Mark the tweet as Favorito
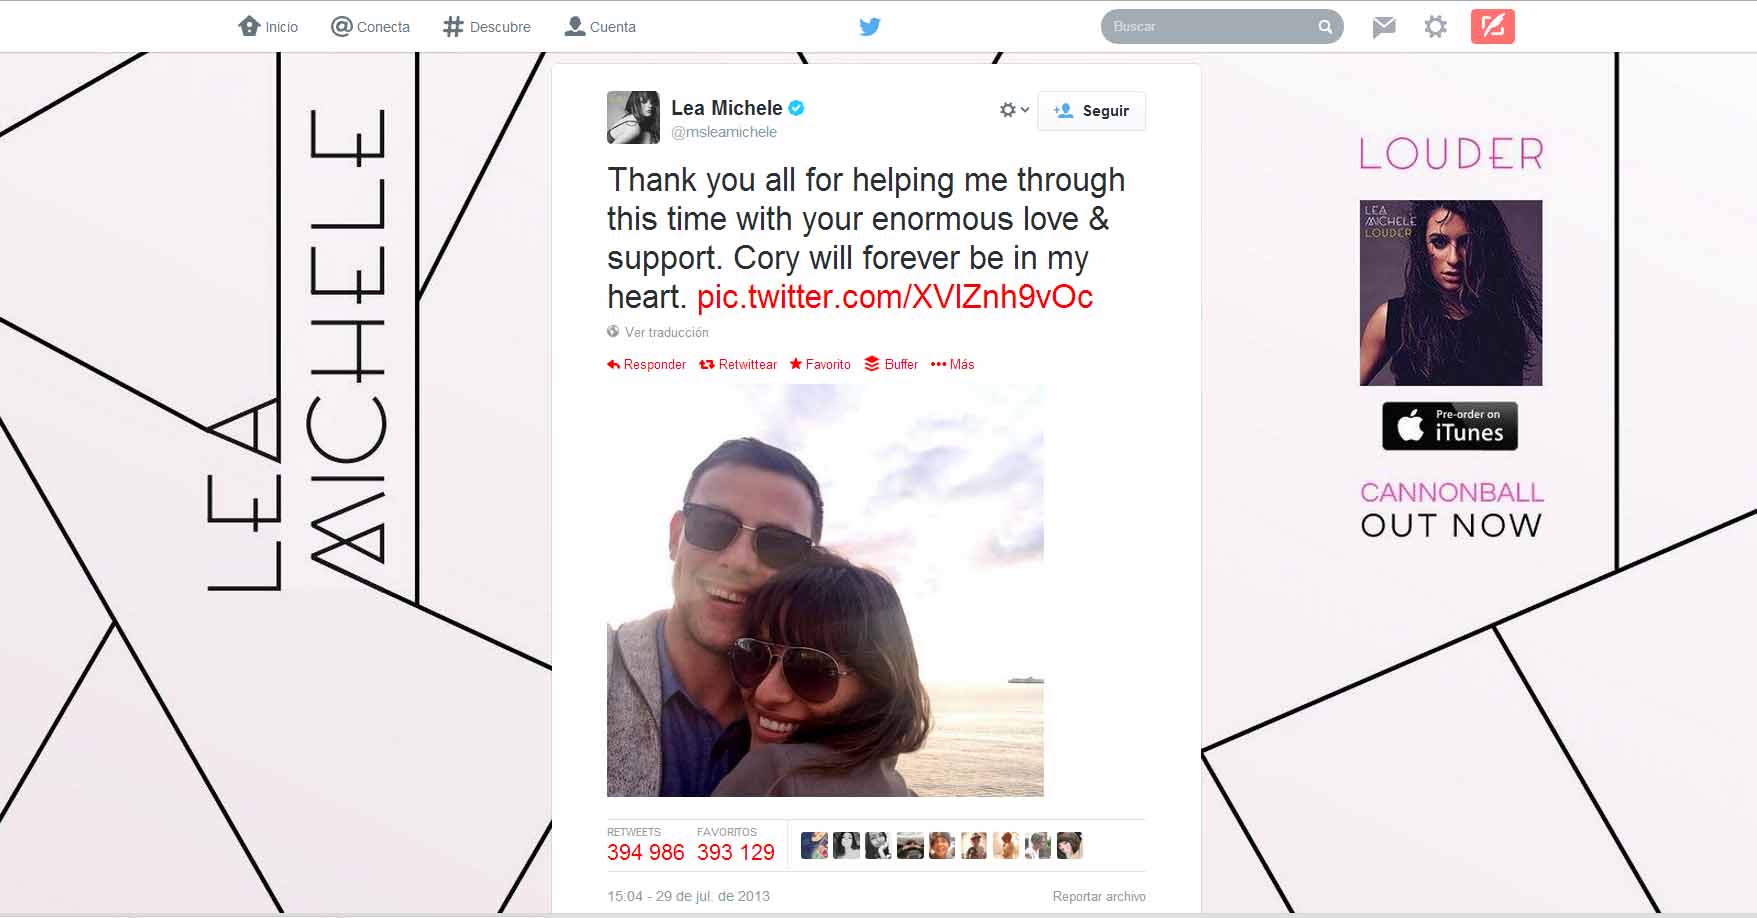Viewport: 1757px width, 918px height. [820, 364]
